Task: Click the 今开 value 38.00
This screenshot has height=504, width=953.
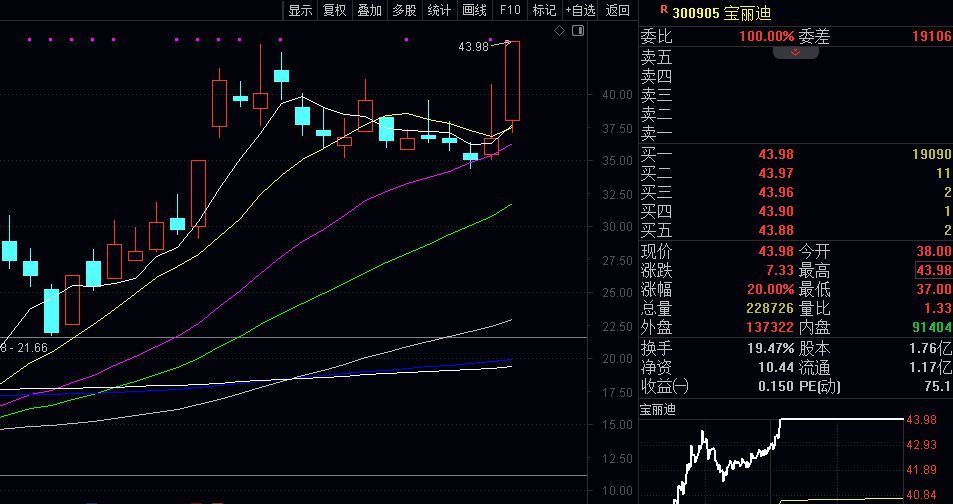Action: pos(934,251)
